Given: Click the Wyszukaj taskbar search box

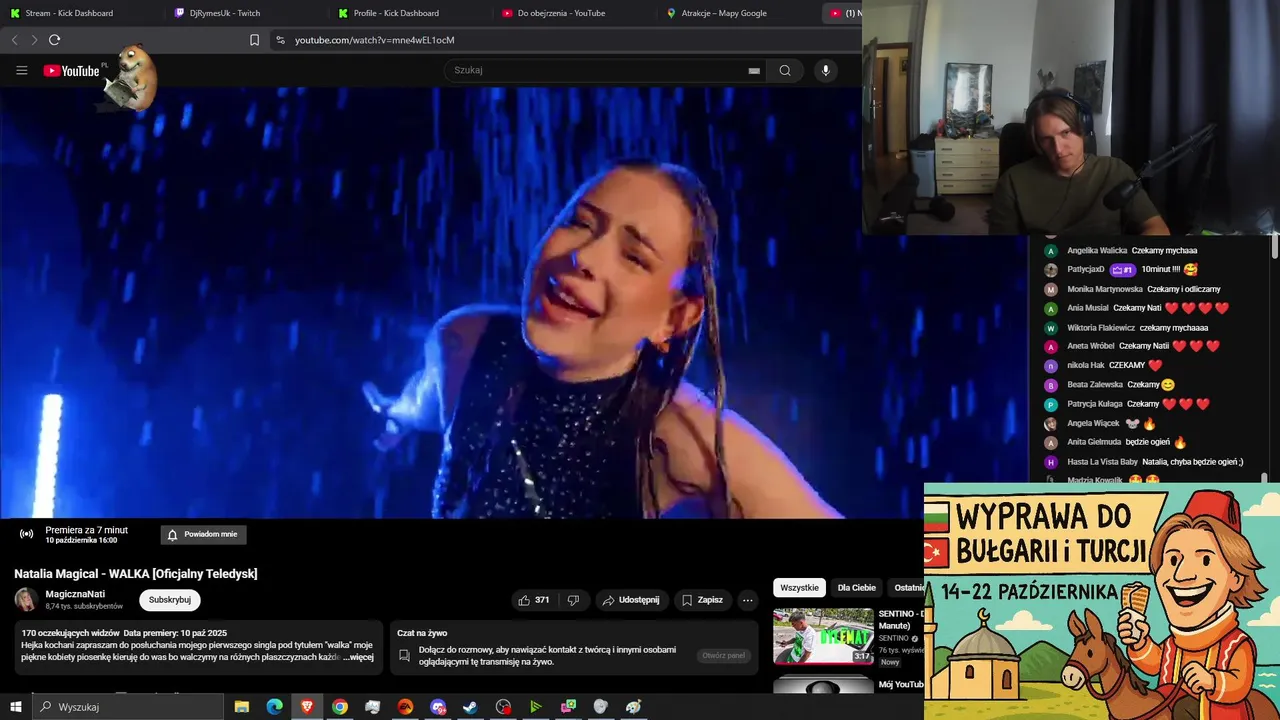Looking at the screenshot, I should coord(128,707).
